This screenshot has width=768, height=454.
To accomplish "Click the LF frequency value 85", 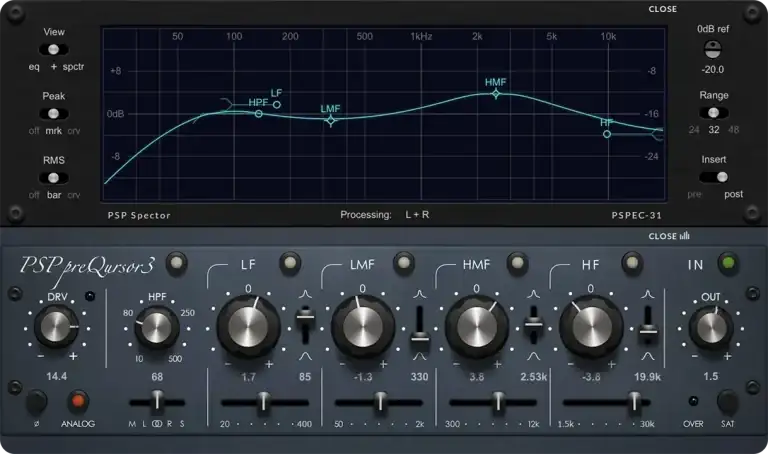I will coord(305,377).
